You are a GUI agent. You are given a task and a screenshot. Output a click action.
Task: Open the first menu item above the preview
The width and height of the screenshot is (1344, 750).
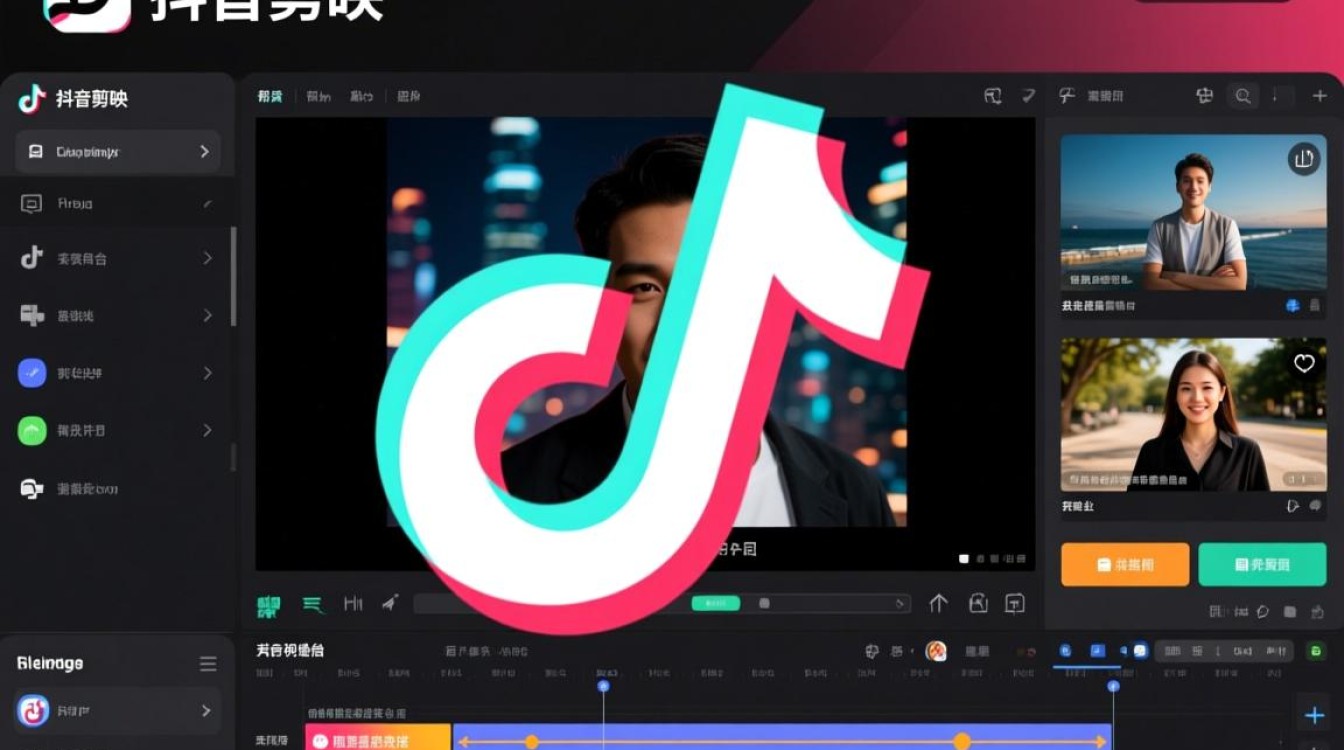(x=268, y=94)
